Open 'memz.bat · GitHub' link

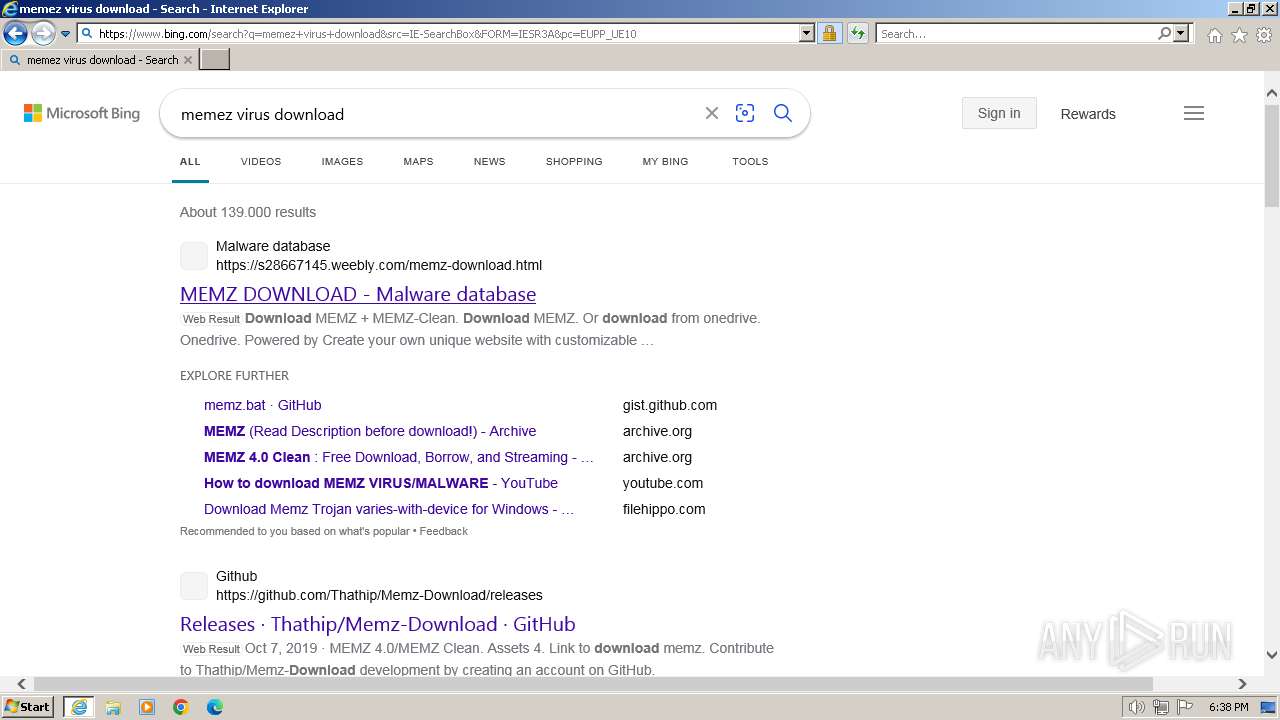click(263, 405)
